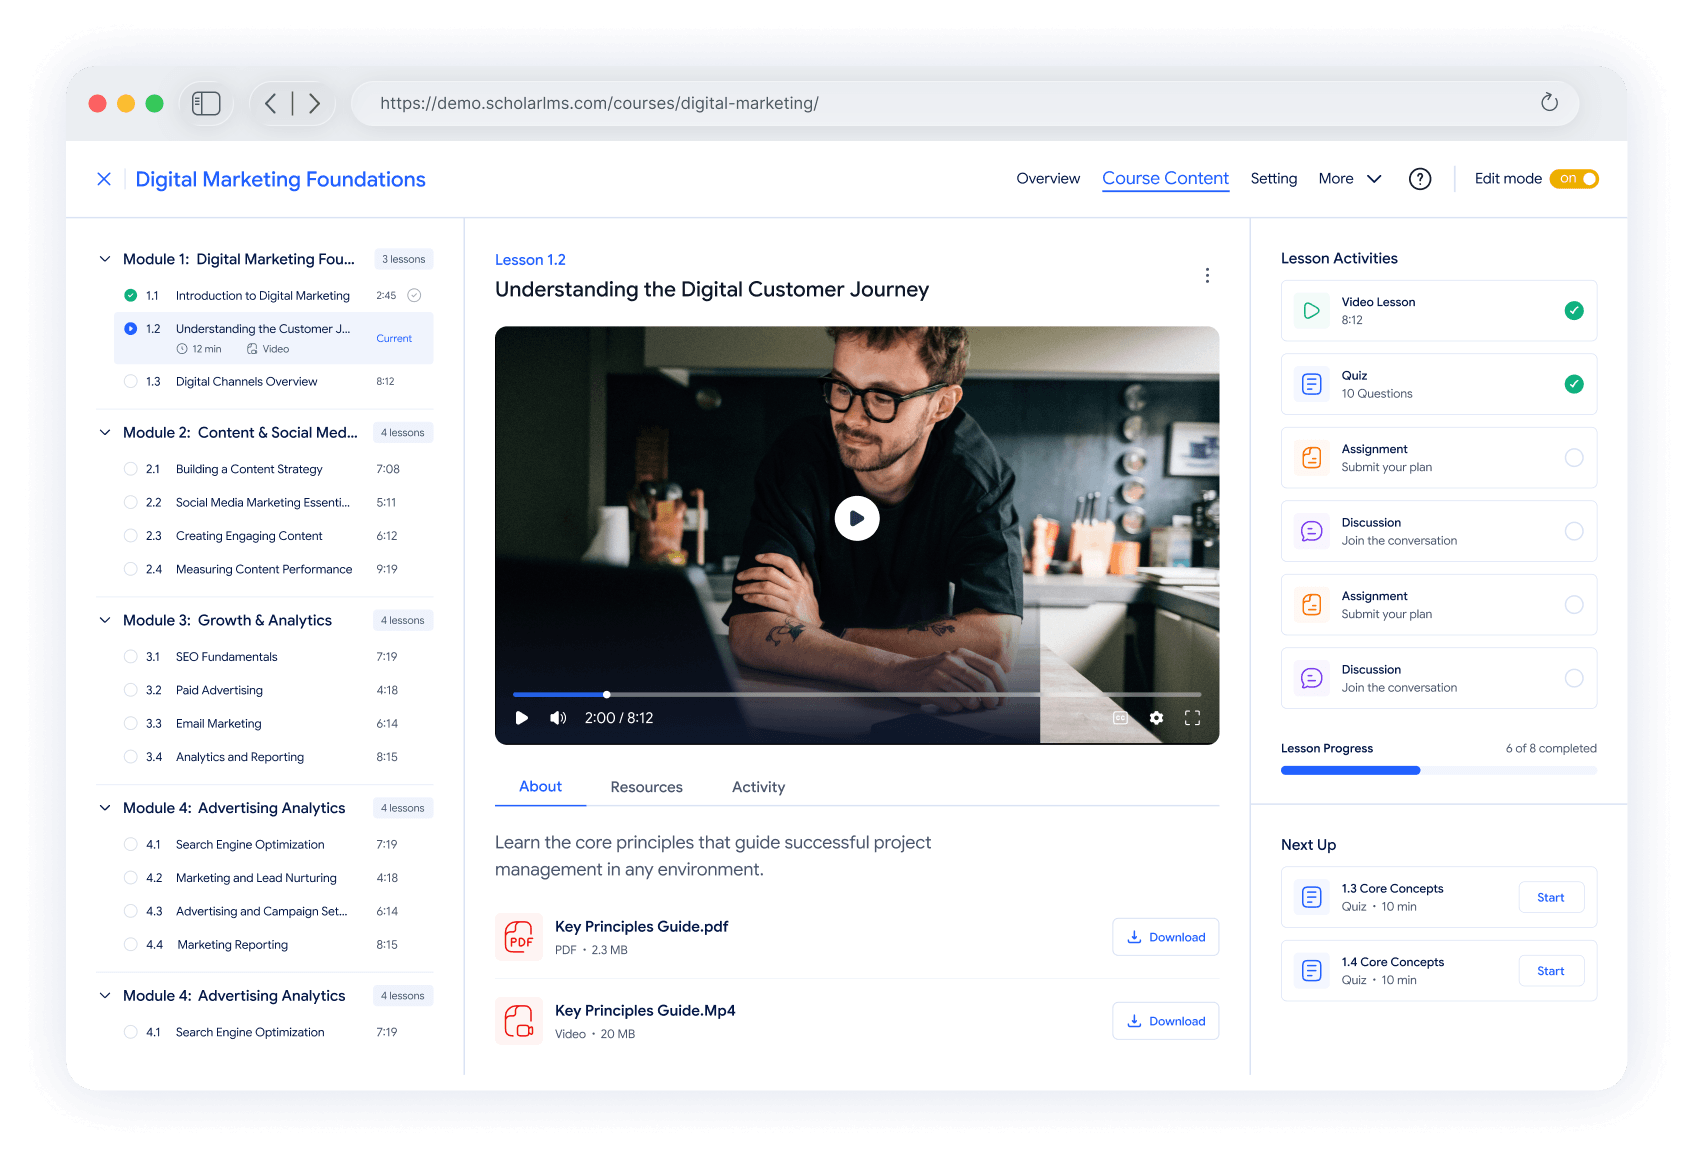This screenshot has width=1694, height=1157.
Task: Select radio for lesson 2.1 Building a Content Strategy
Action: pyautogui.click(x=131, y=469)
